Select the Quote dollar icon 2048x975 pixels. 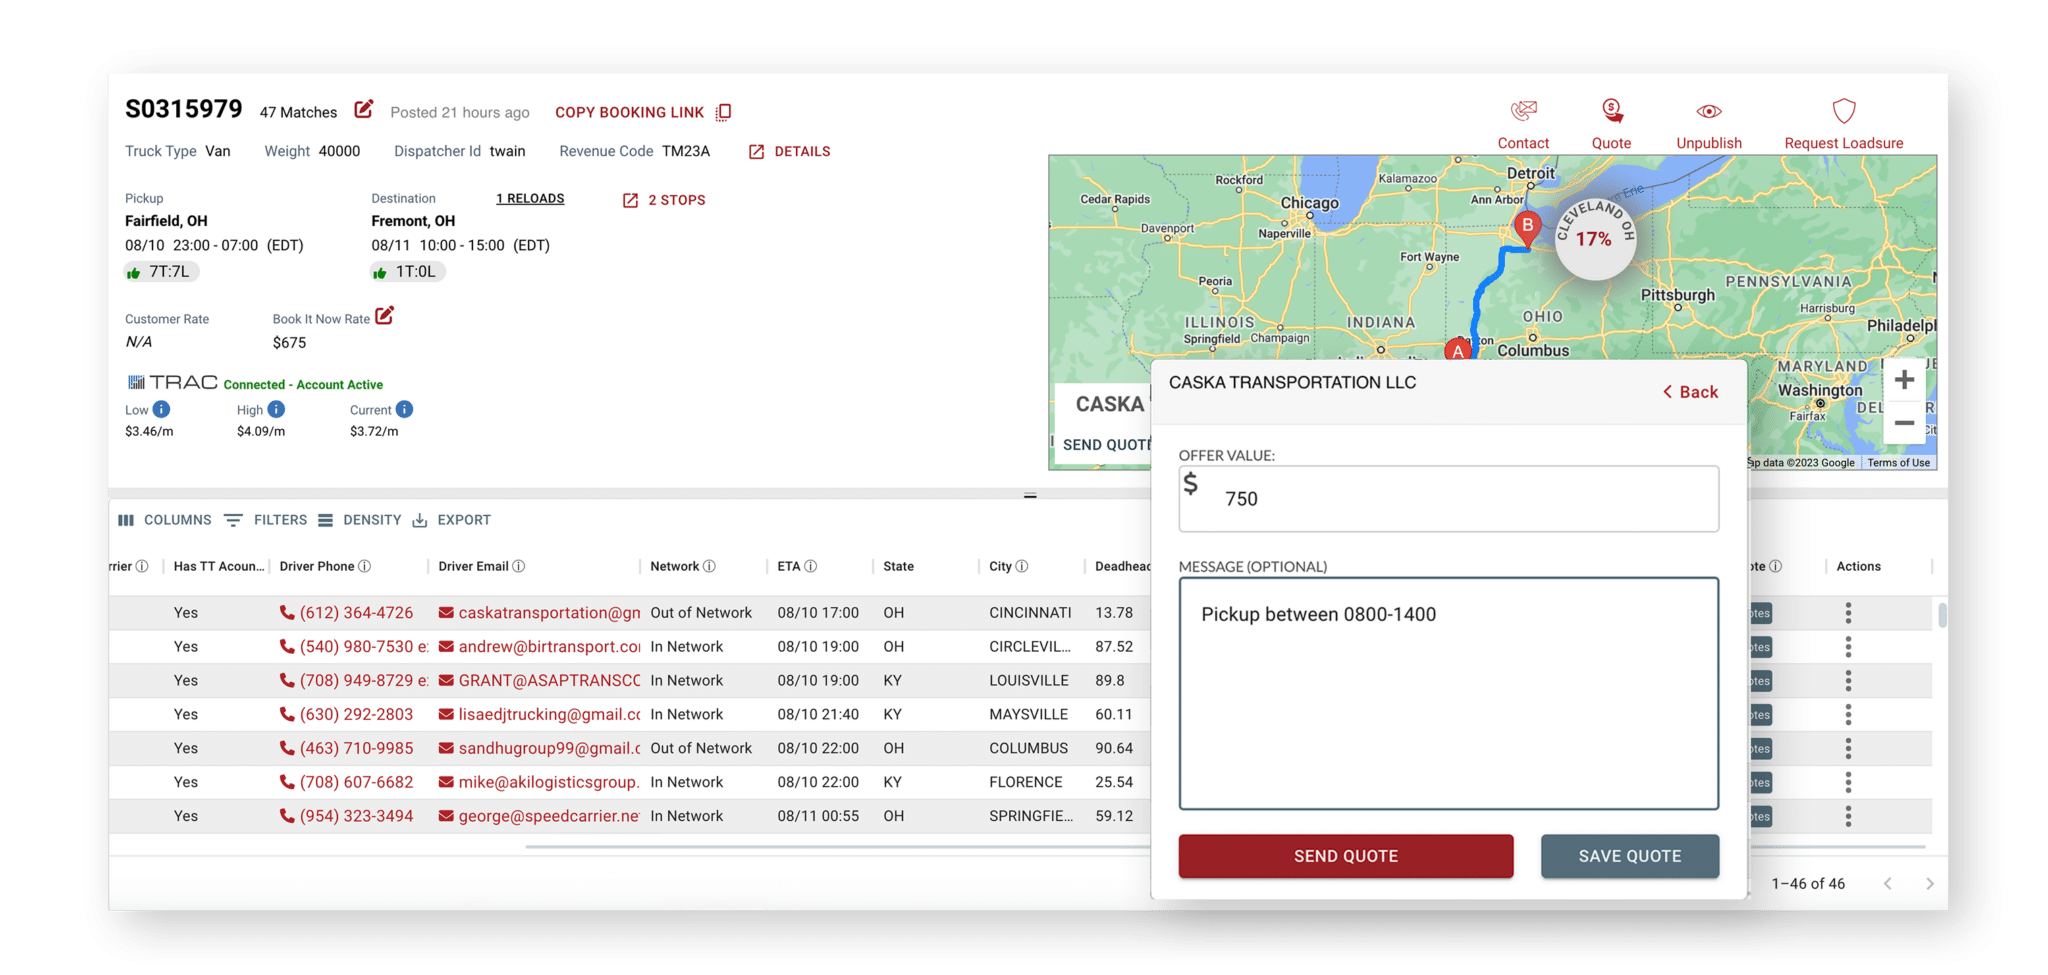click(x=1611, y=110)
